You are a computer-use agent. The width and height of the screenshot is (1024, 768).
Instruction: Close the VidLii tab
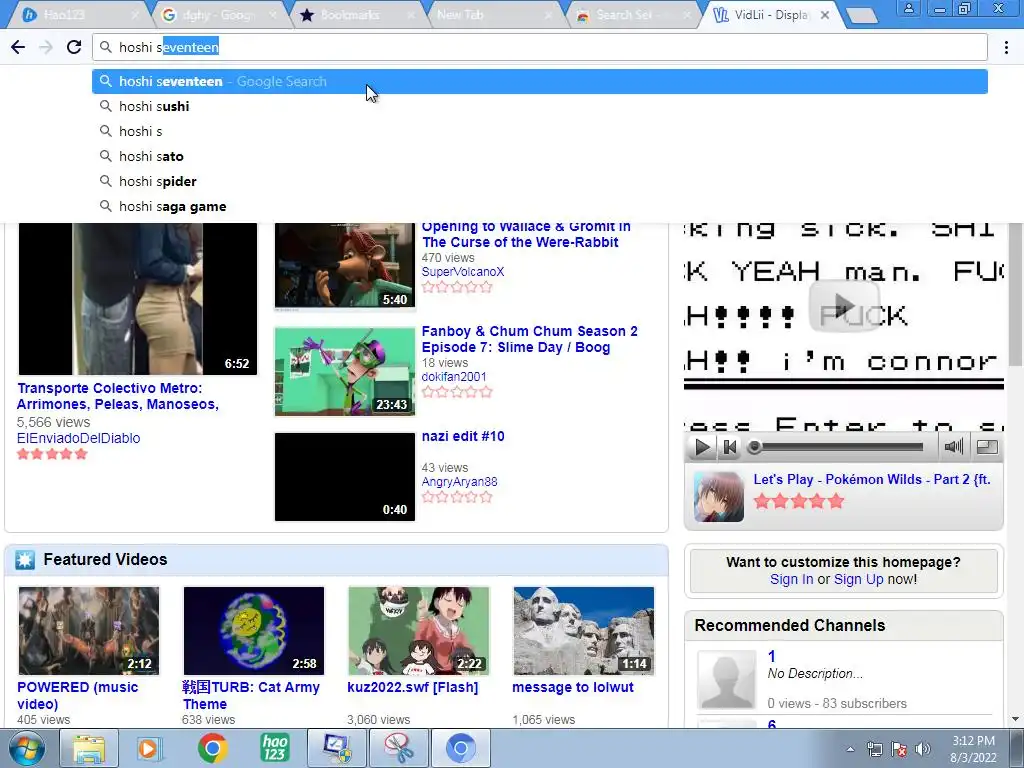[825, 15]
